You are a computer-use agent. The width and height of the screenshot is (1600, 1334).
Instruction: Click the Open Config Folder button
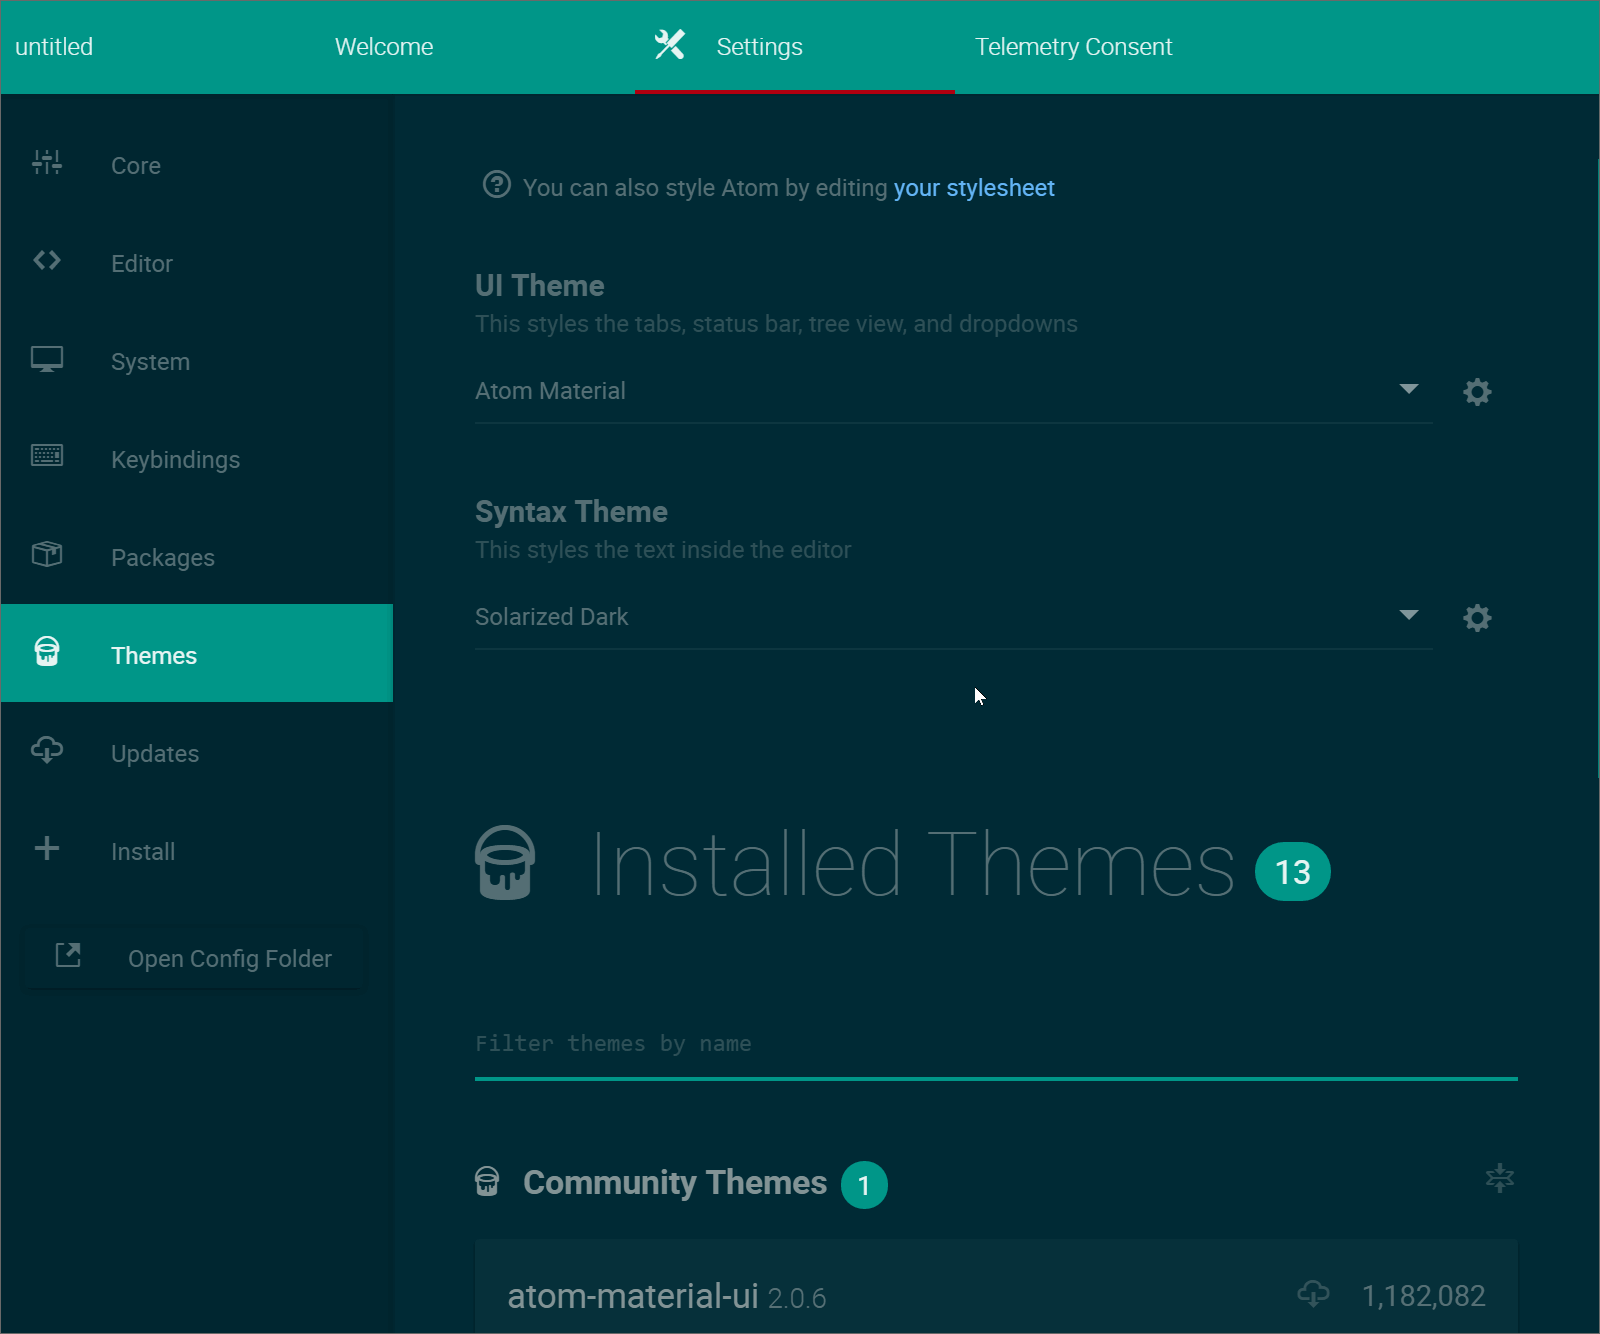pos(195,958)
